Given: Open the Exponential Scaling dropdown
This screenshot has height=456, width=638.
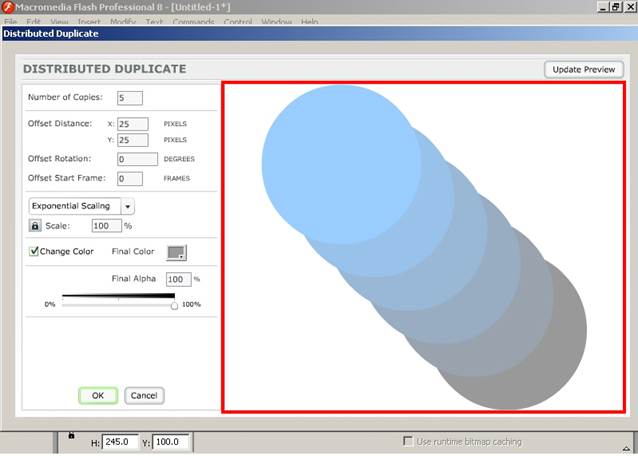Looking at the screenshot, I should click(x=127, y=207).
